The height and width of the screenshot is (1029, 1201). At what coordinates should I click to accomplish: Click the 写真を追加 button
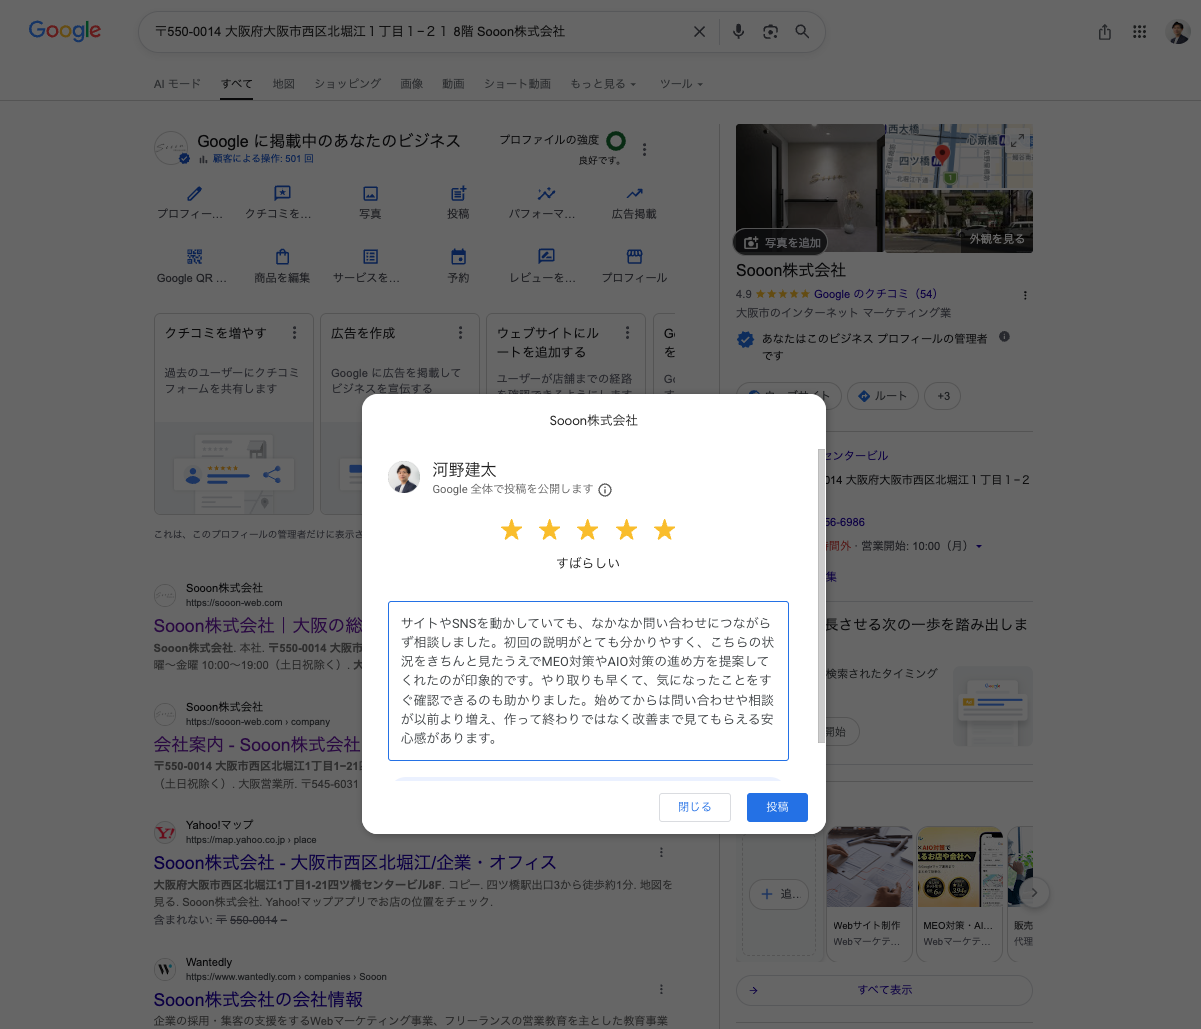(x=781, y=242)
